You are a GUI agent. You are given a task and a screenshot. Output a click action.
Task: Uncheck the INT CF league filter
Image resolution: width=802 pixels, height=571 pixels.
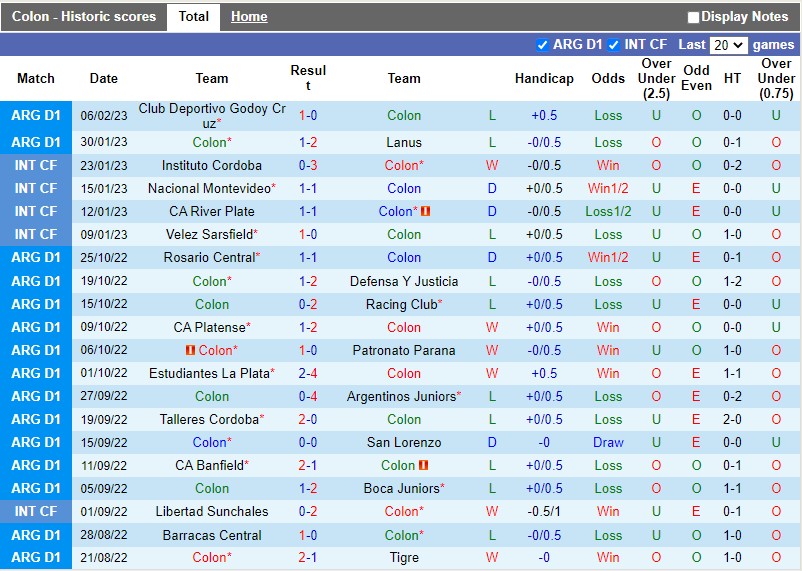pos(614,45)
